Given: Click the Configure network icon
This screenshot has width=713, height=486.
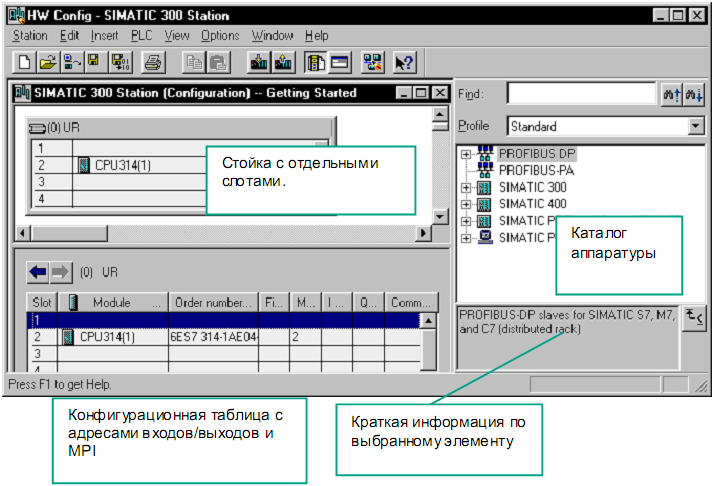Looking at the screenshot, I should [x=372, y=62].
